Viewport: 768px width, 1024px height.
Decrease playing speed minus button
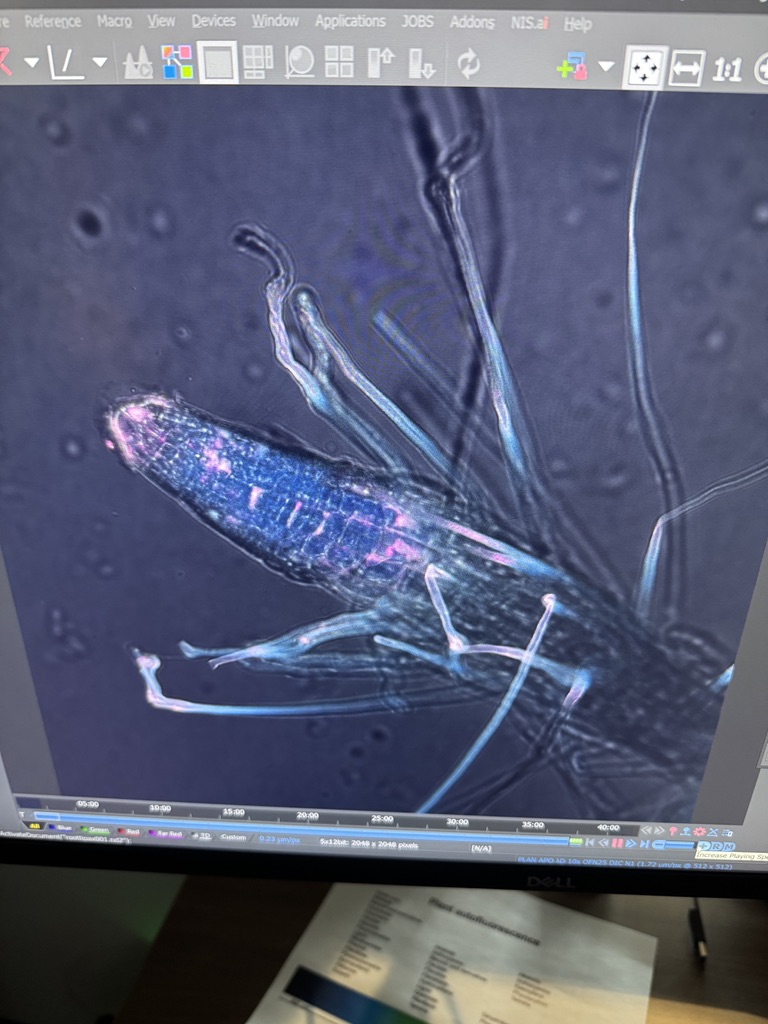[659, 844]
